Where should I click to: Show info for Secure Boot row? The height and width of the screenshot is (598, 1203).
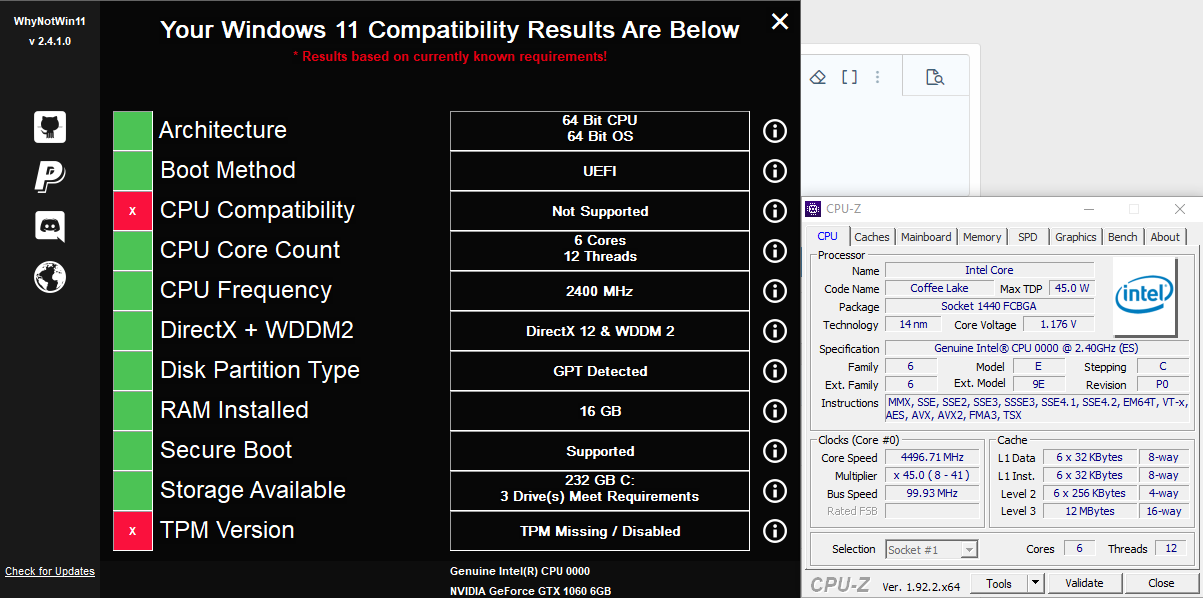pyautogui.click(x=775, y=451)
